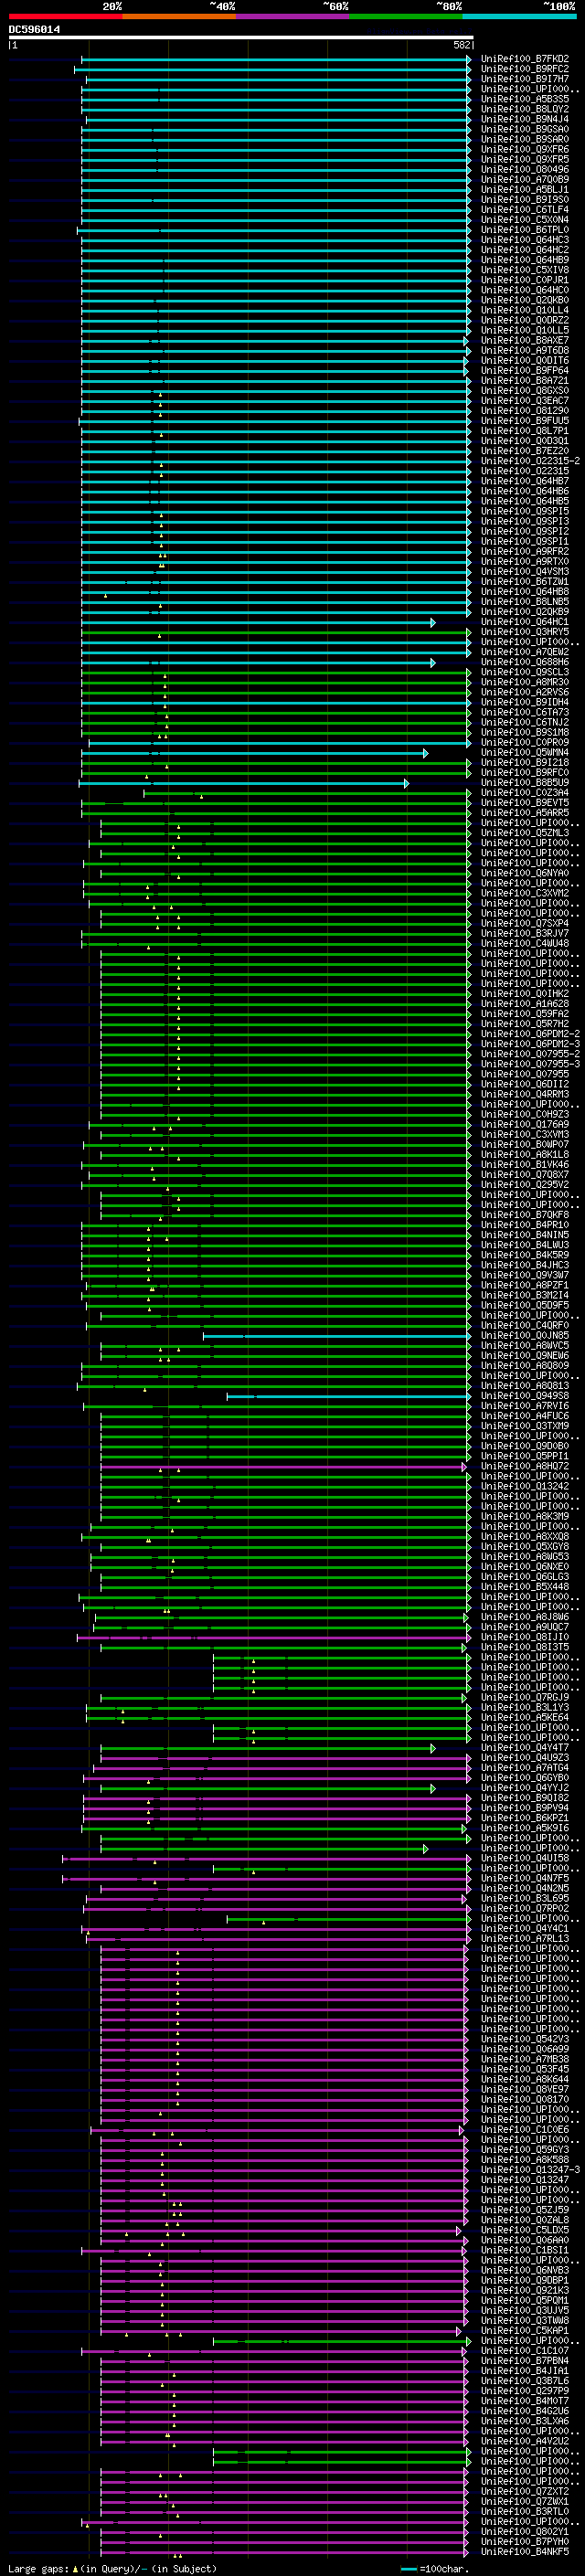Select hit UniRef100_Q64HC3
Image resolution: width=585 pixels, height=2576 pixels.
click(x=525, y=240)
